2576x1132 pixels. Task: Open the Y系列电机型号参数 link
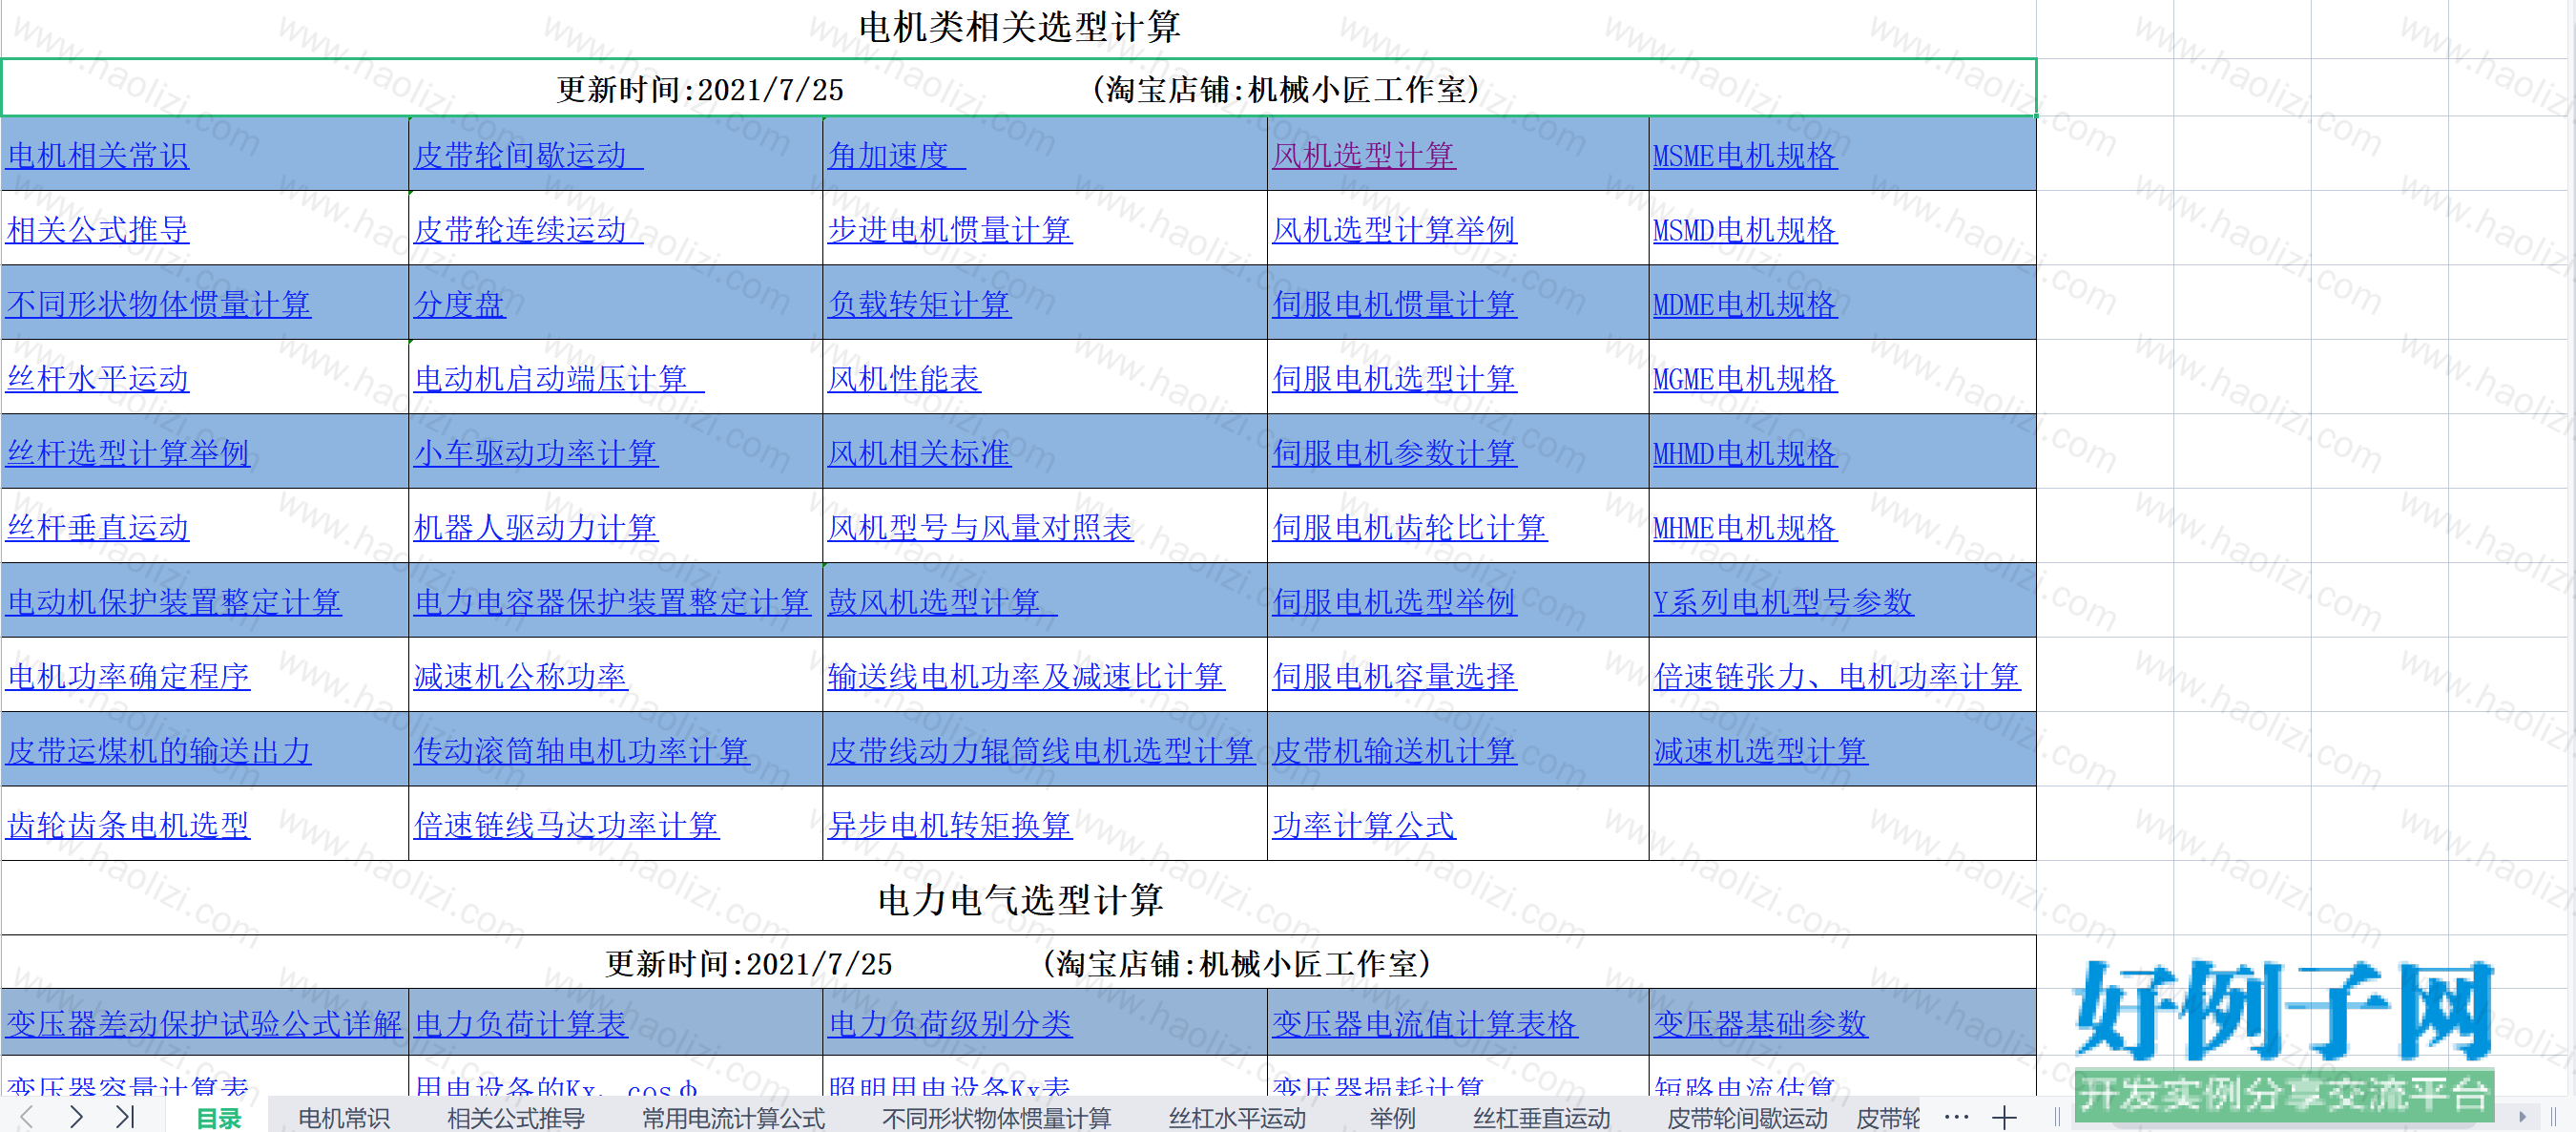(1783, 602)
